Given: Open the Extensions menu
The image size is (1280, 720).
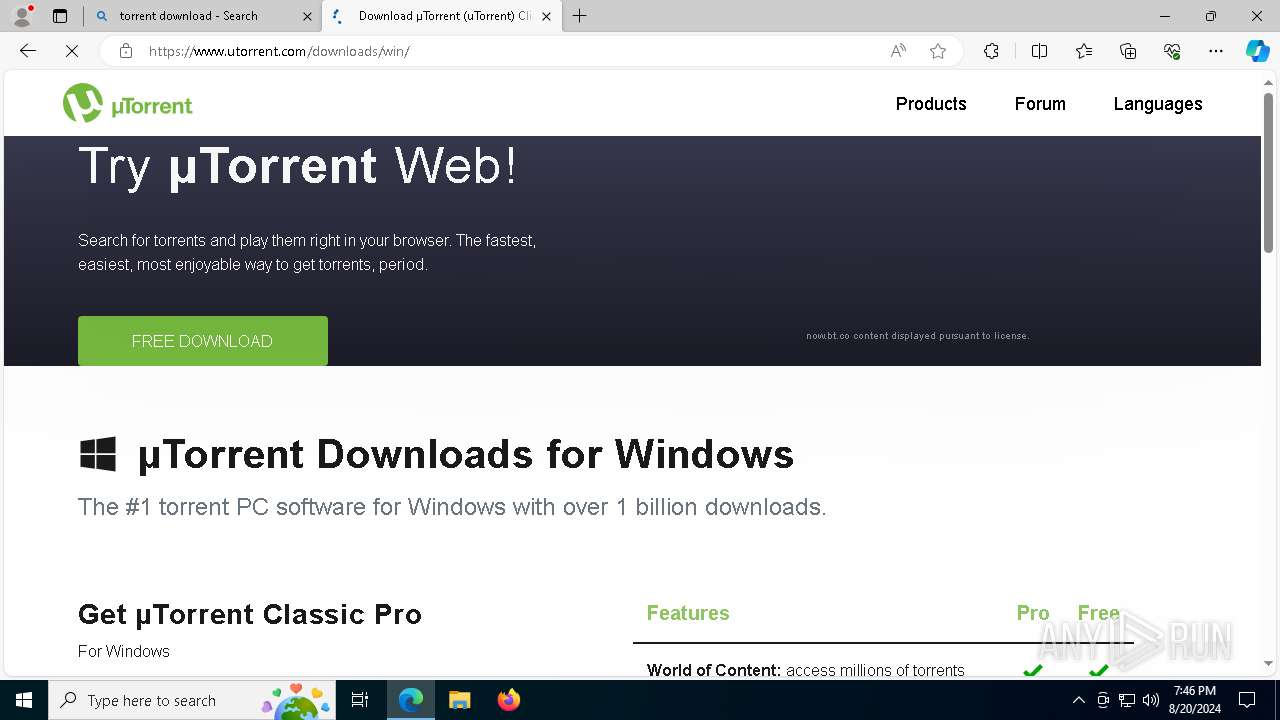Looking at the screenshot, I should pos(991,51).
